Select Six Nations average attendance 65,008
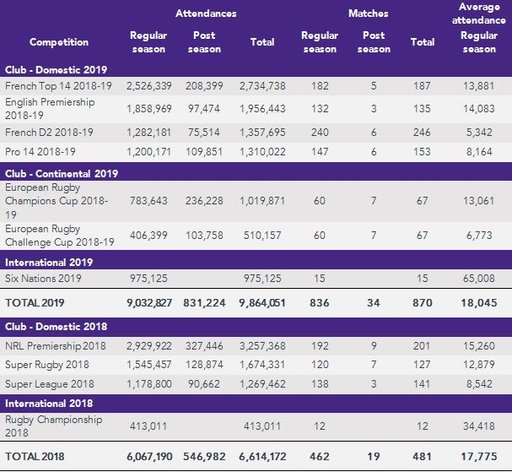512x472 pixels. [x=479, y=278]
